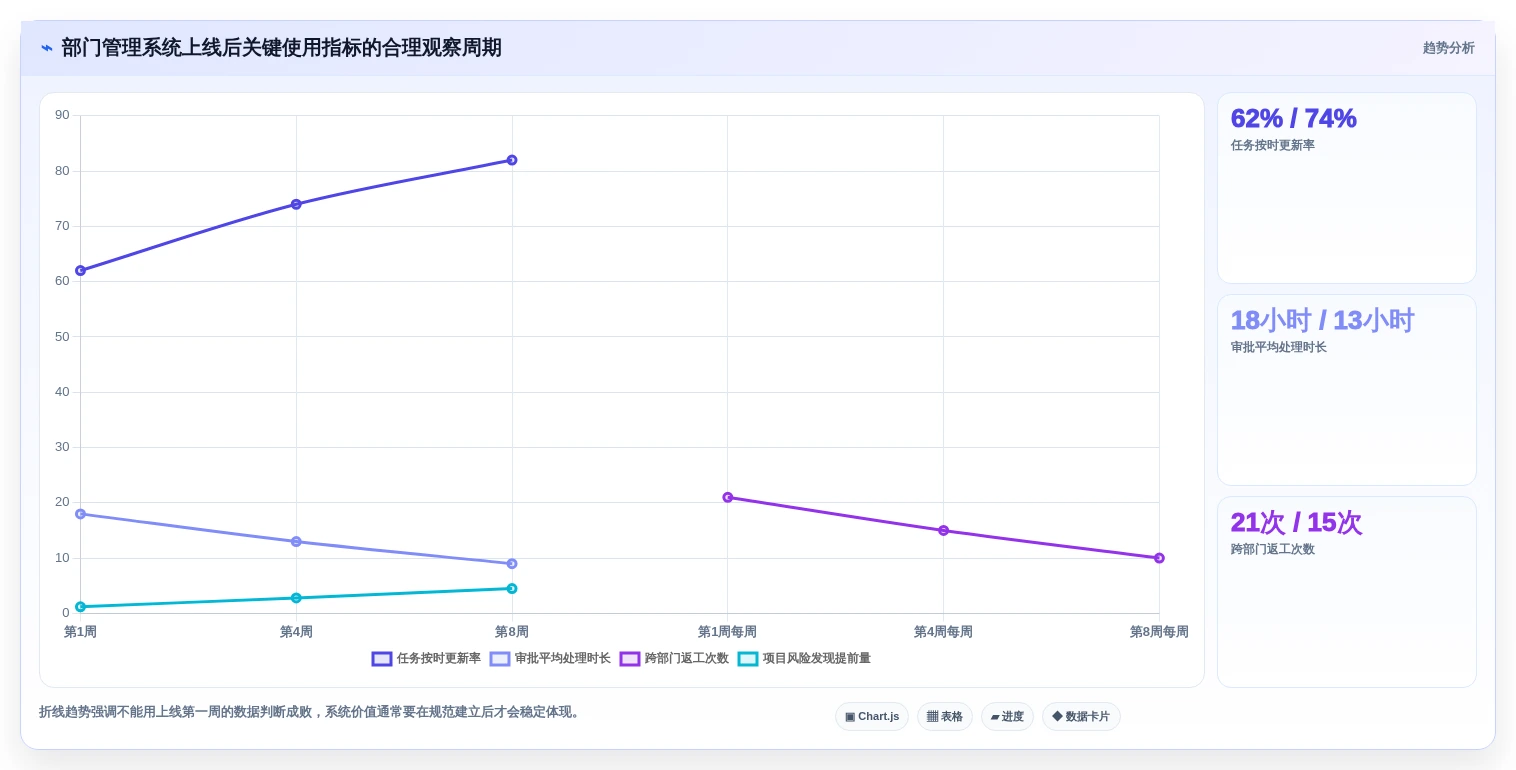The height and width of the screenshot is (770, 1516).
Task: Click the 进度 tag
Action: point(1007,717)
